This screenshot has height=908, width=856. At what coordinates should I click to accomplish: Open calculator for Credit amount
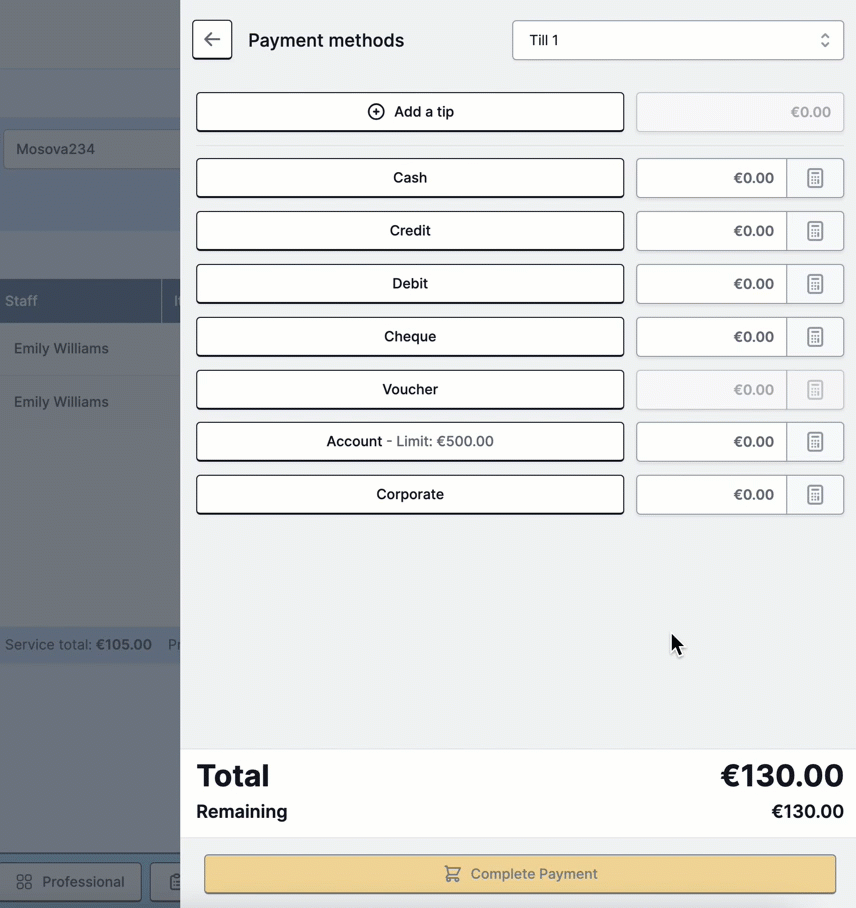coord(815,231)
